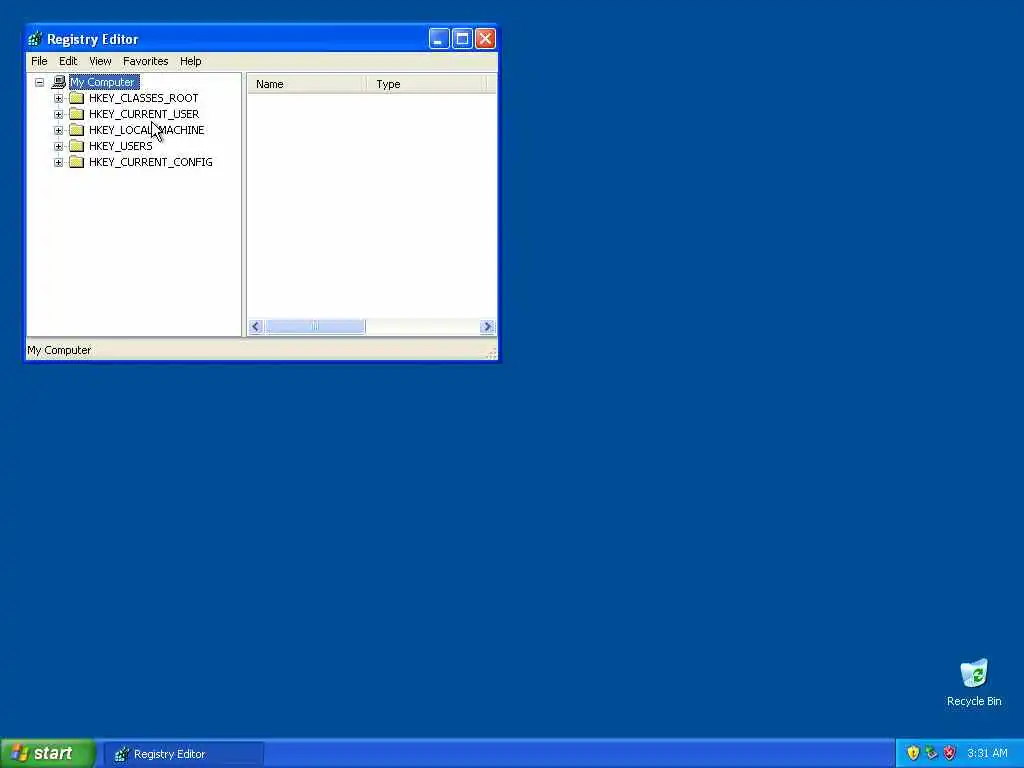The image size is (1024, 768).
Task: Click the Registry Editor taskbar button
Action: [x=184, y=754]
